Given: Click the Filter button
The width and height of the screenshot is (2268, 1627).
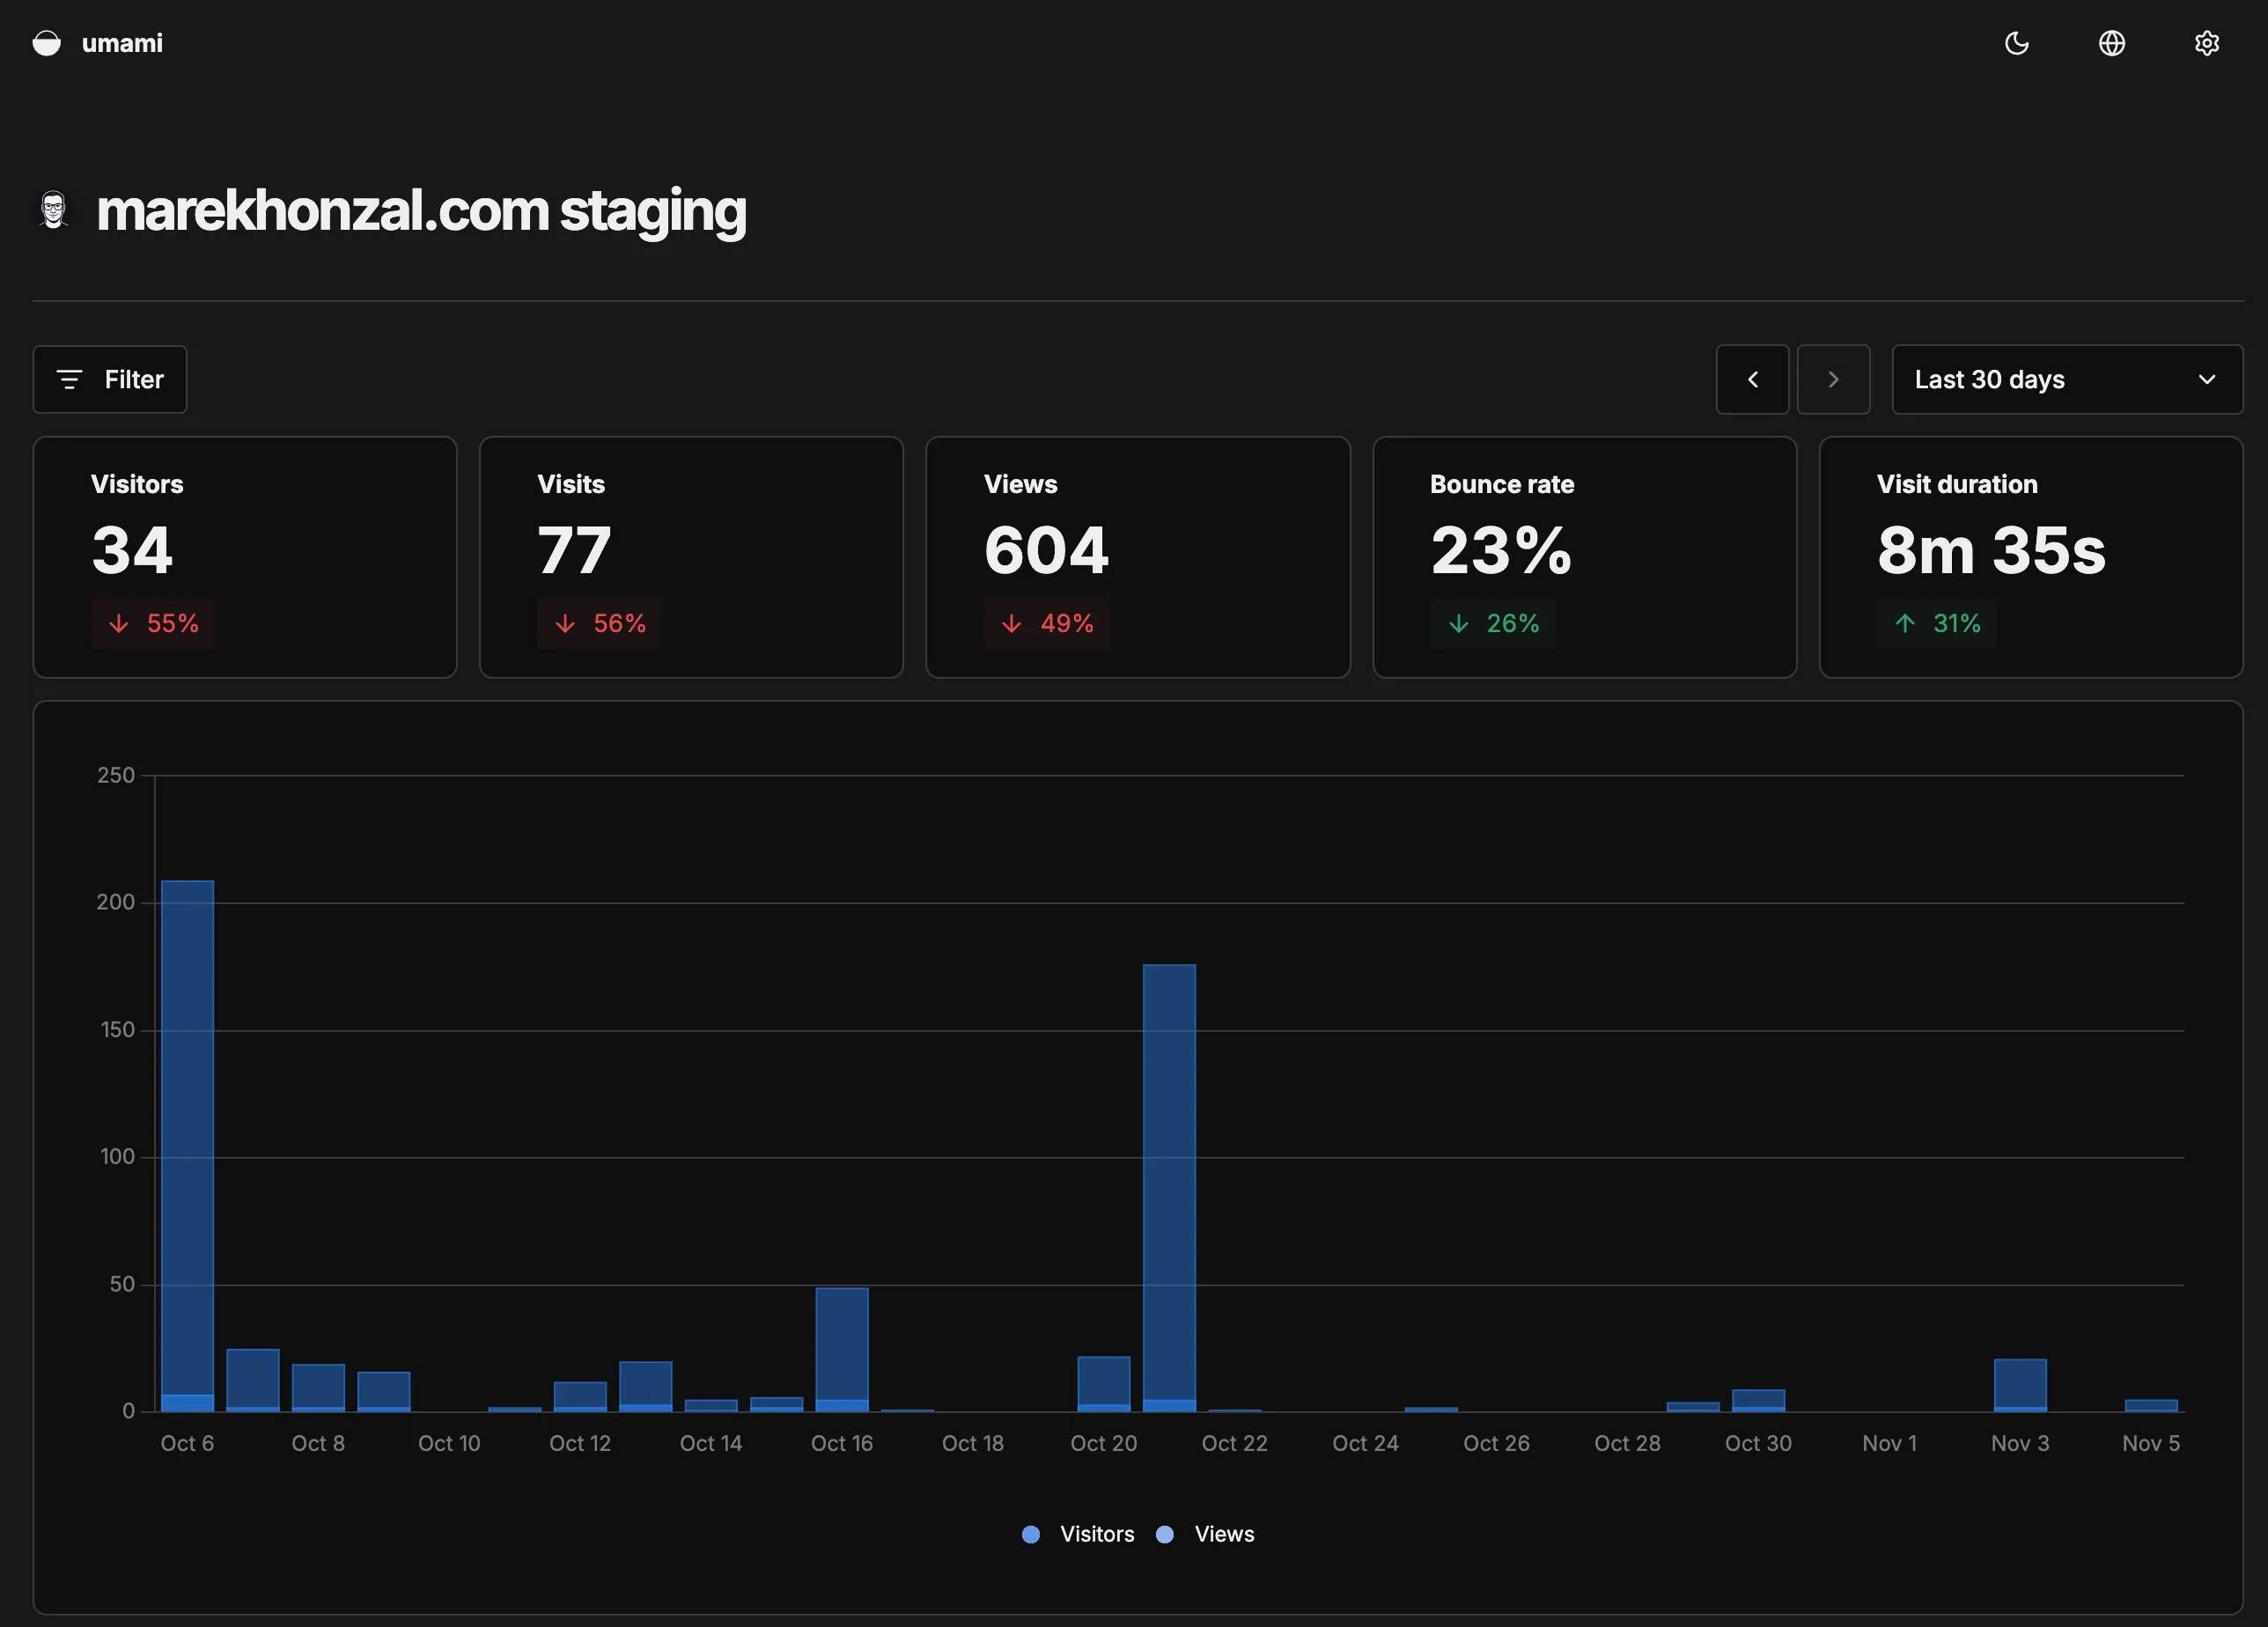Looking at the screenshot, I should pos(110,379).
